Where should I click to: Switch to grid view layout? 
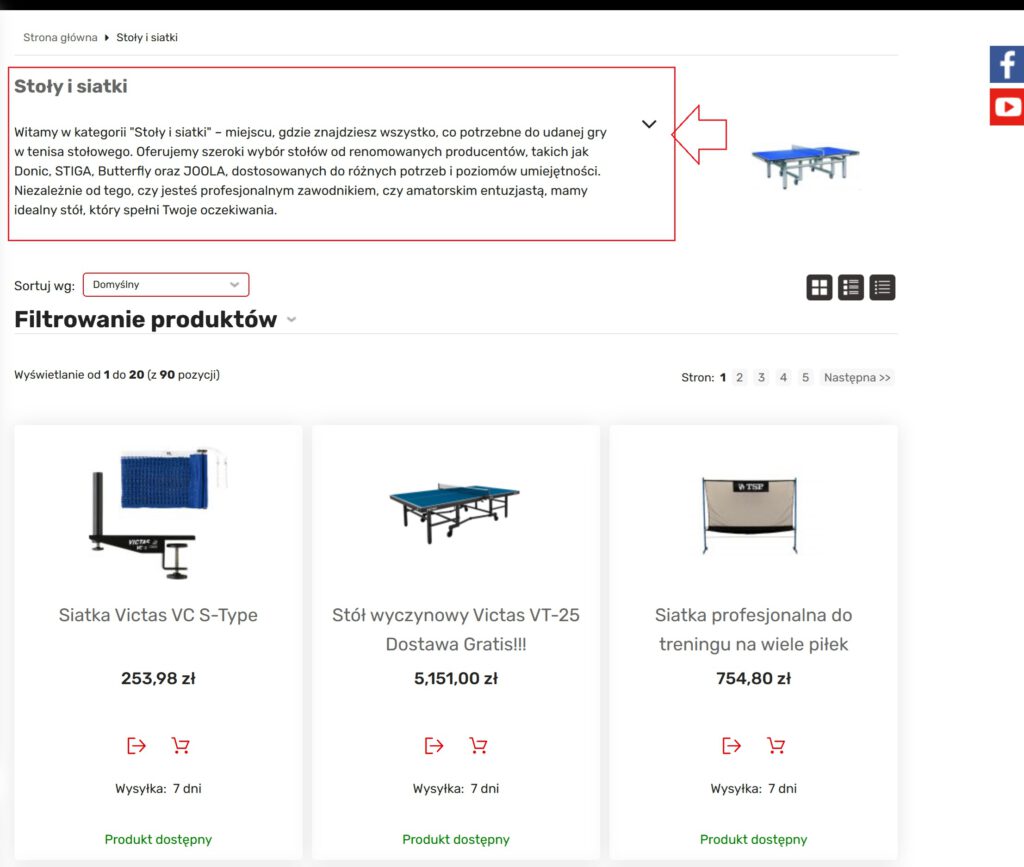(819, 287)
